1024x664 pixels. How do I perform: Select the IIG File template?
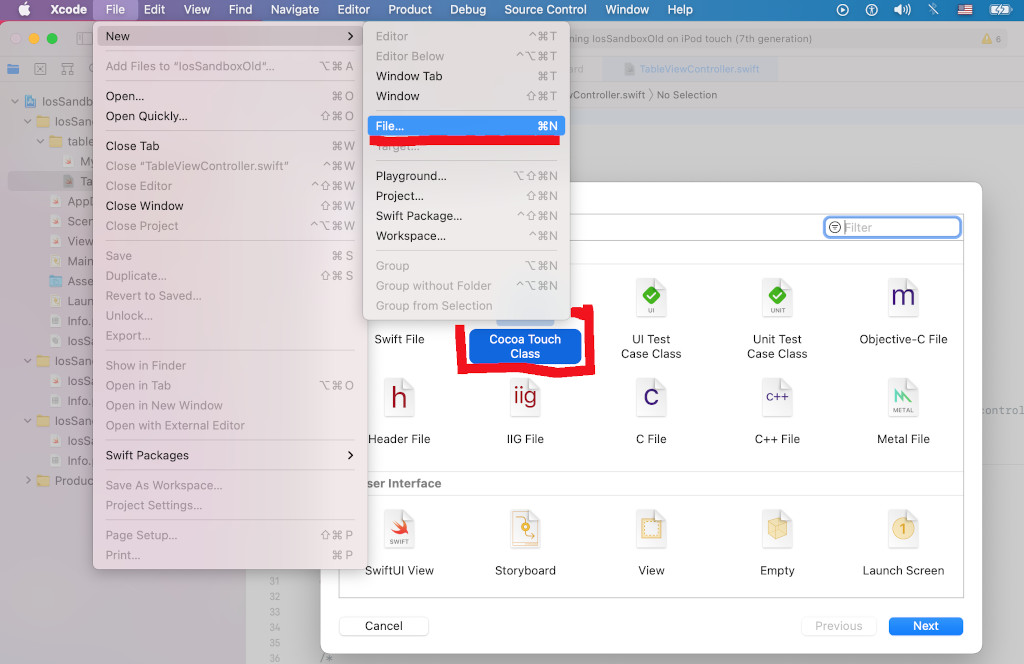(525, 412)
